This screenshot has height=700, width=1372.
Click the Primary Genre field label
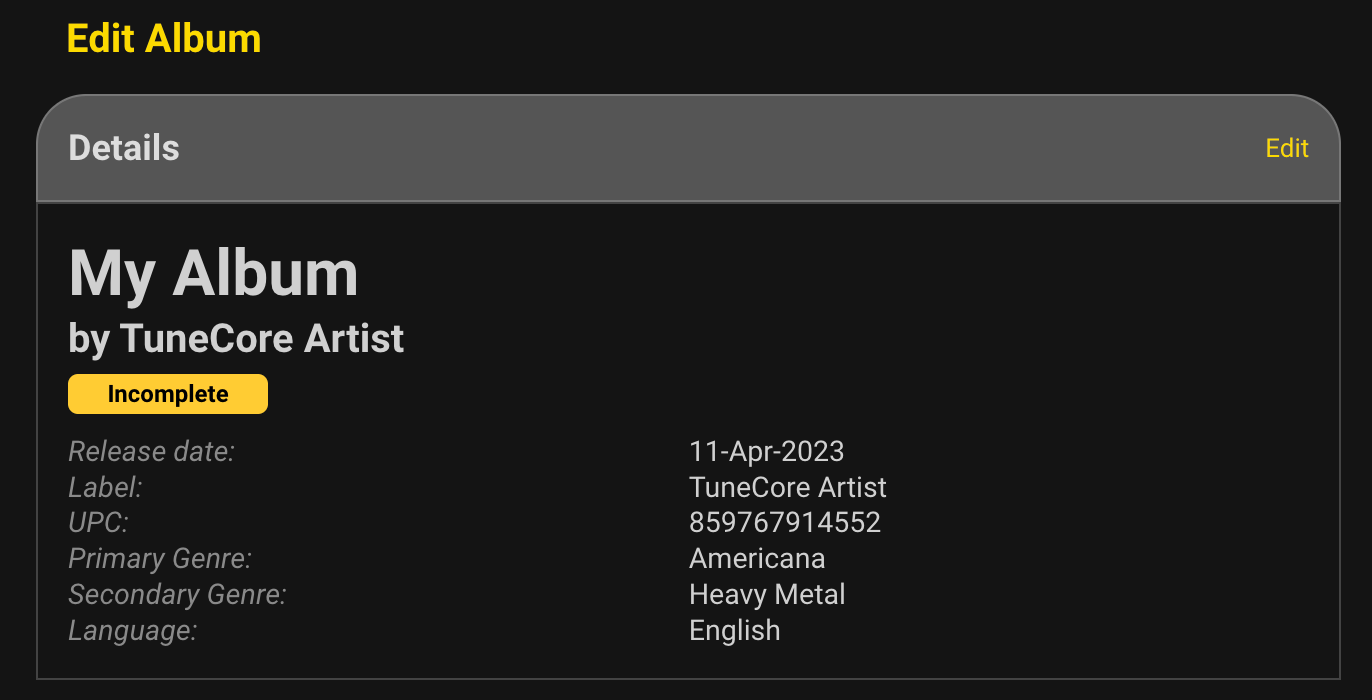[159, 559]
